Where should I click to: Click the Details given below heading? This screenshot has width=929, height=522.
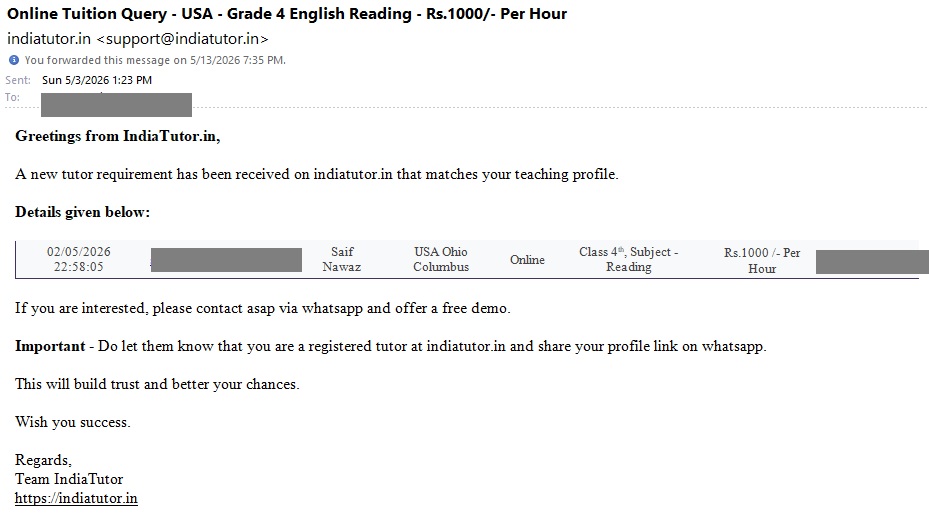click(82, 212)
